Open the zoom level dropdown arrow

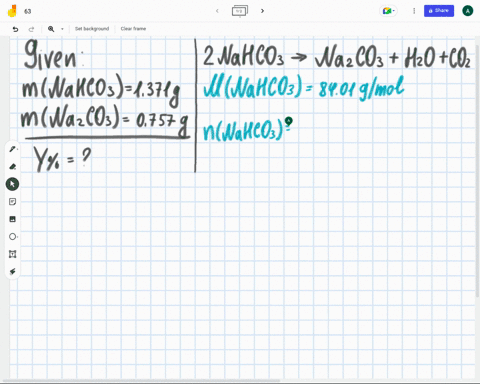(x=62, y=29)
